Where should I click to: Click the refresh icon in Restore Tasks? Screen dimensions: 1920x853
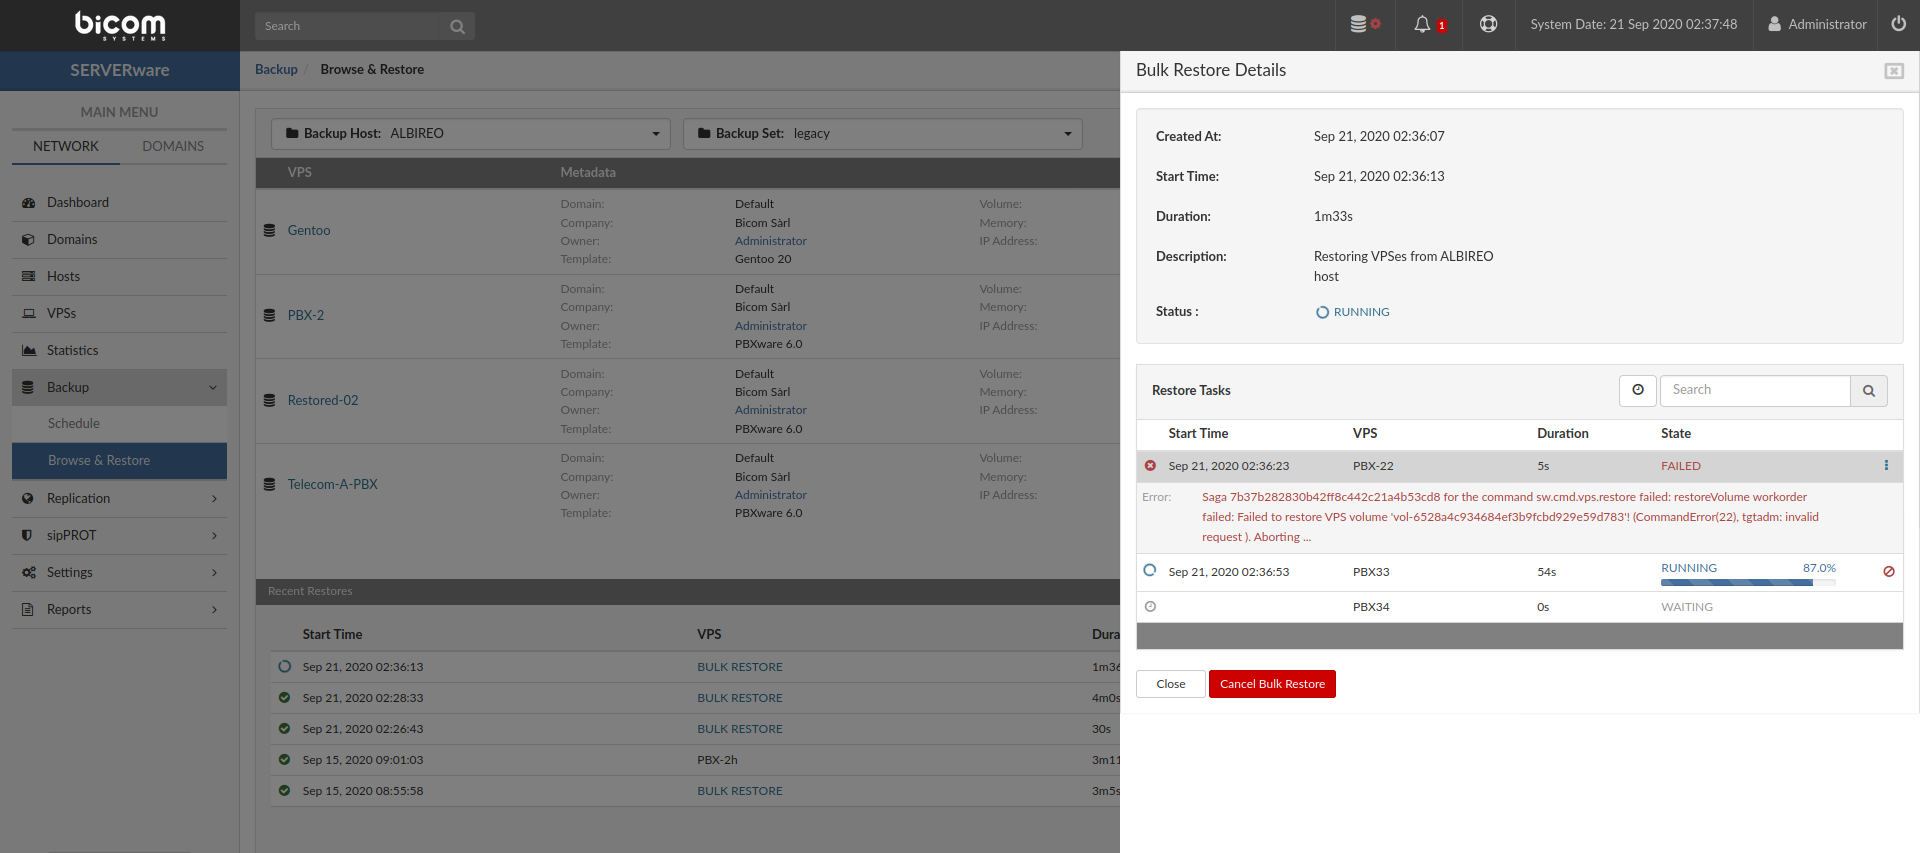pos(1638,390)
